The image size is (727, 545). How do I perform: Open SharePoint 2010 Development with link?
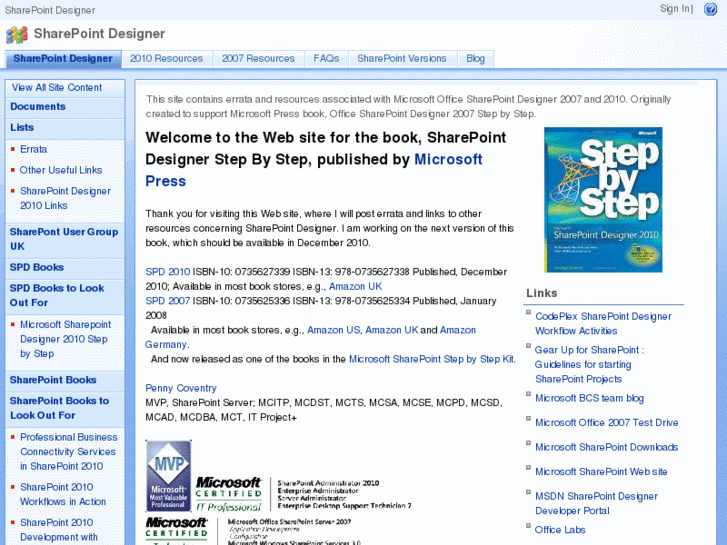tap(59, 530)
